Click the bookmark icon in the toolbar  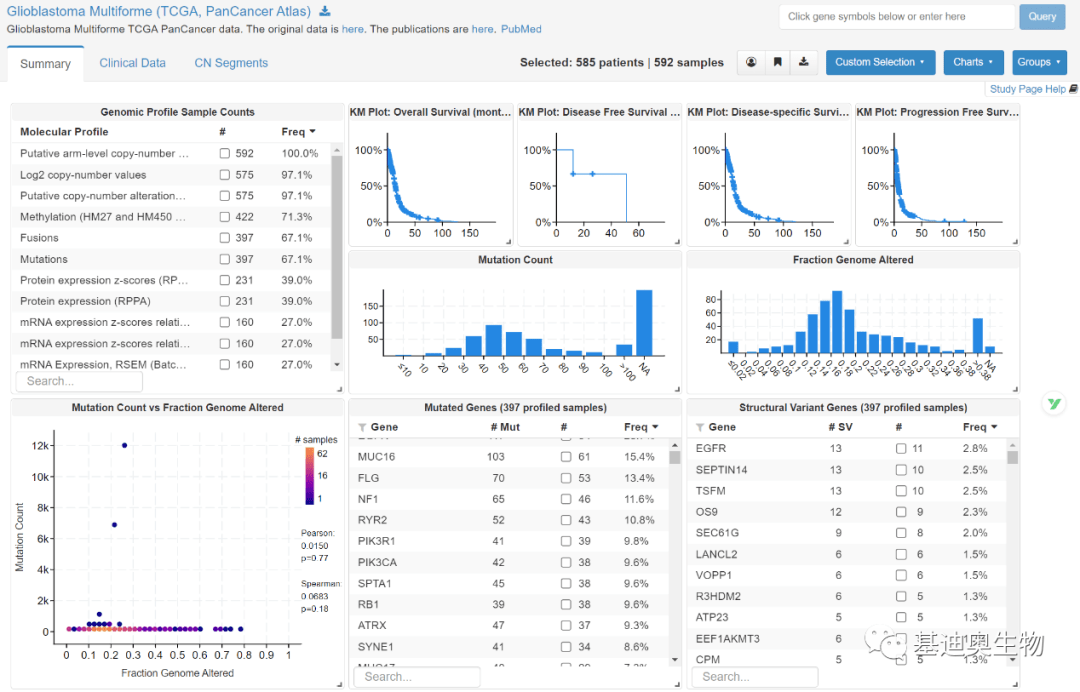(x=777, y=62)
